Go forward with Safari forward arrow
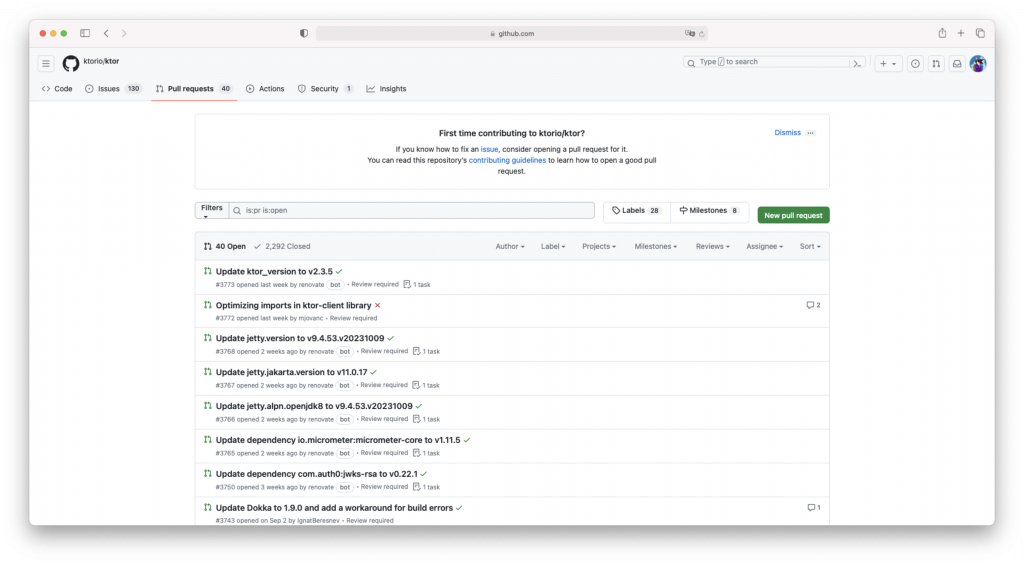The height and width of the screenshot is (564, 1024). click(x=124, y=33)
